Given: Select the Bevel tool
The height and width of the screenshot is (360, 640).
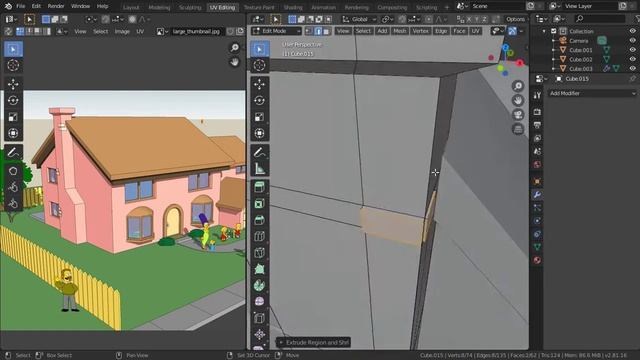Looking at the screenshot, I should point(259,220).
